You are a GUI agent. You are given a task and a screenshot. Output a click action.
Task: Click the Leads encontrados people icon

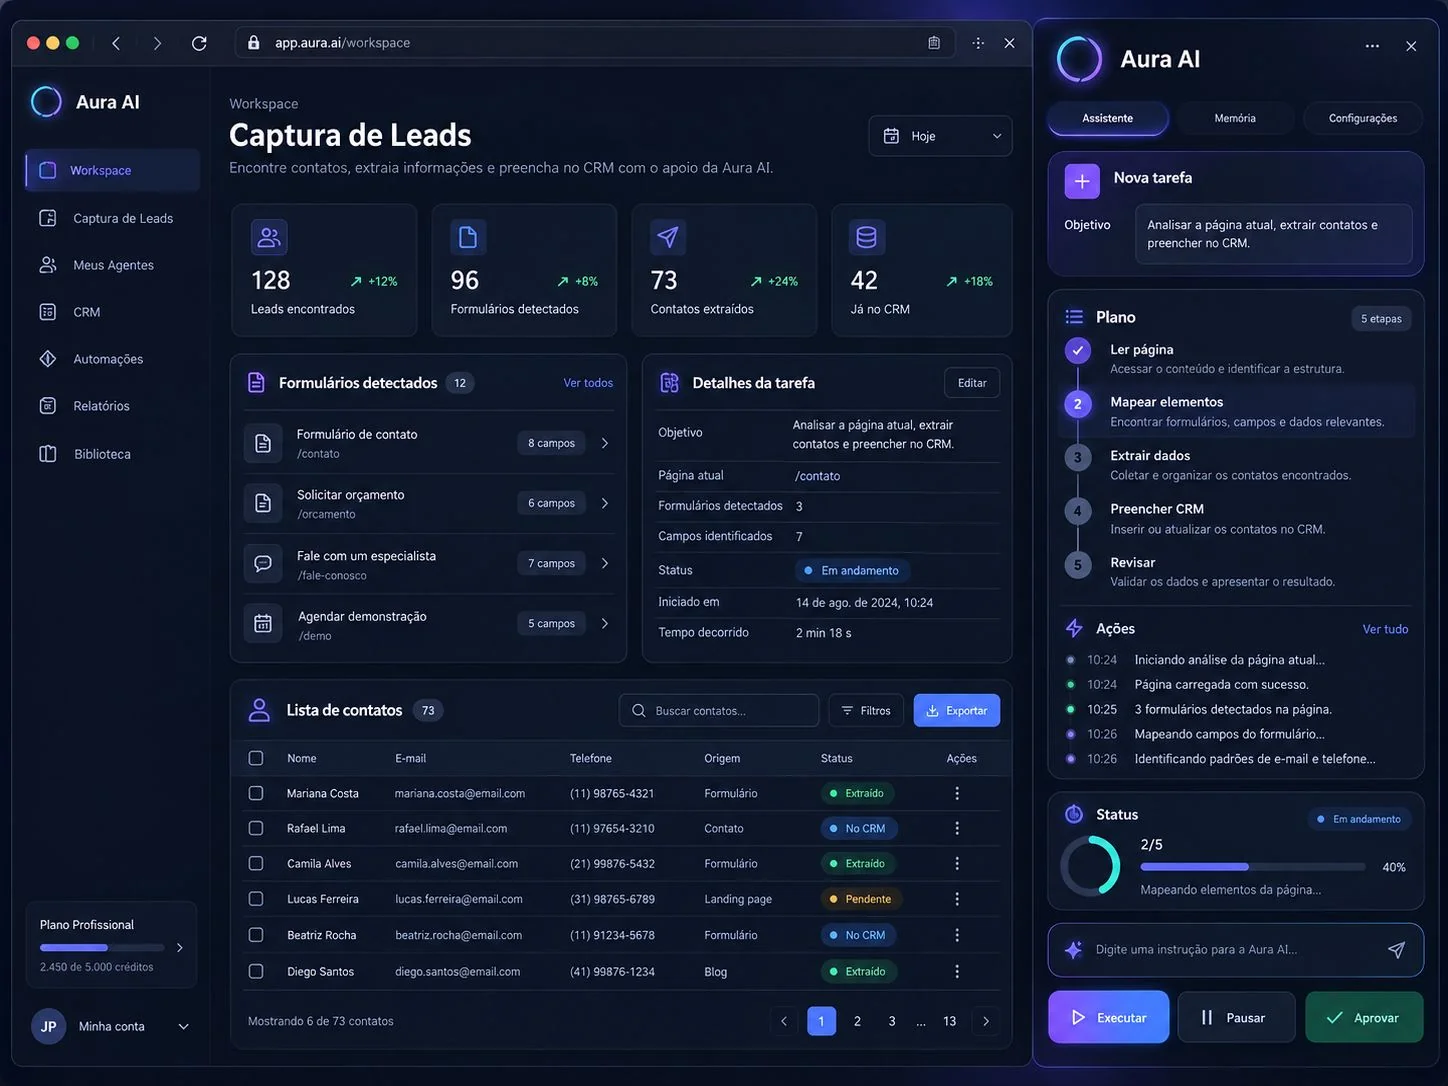[269, 237]
